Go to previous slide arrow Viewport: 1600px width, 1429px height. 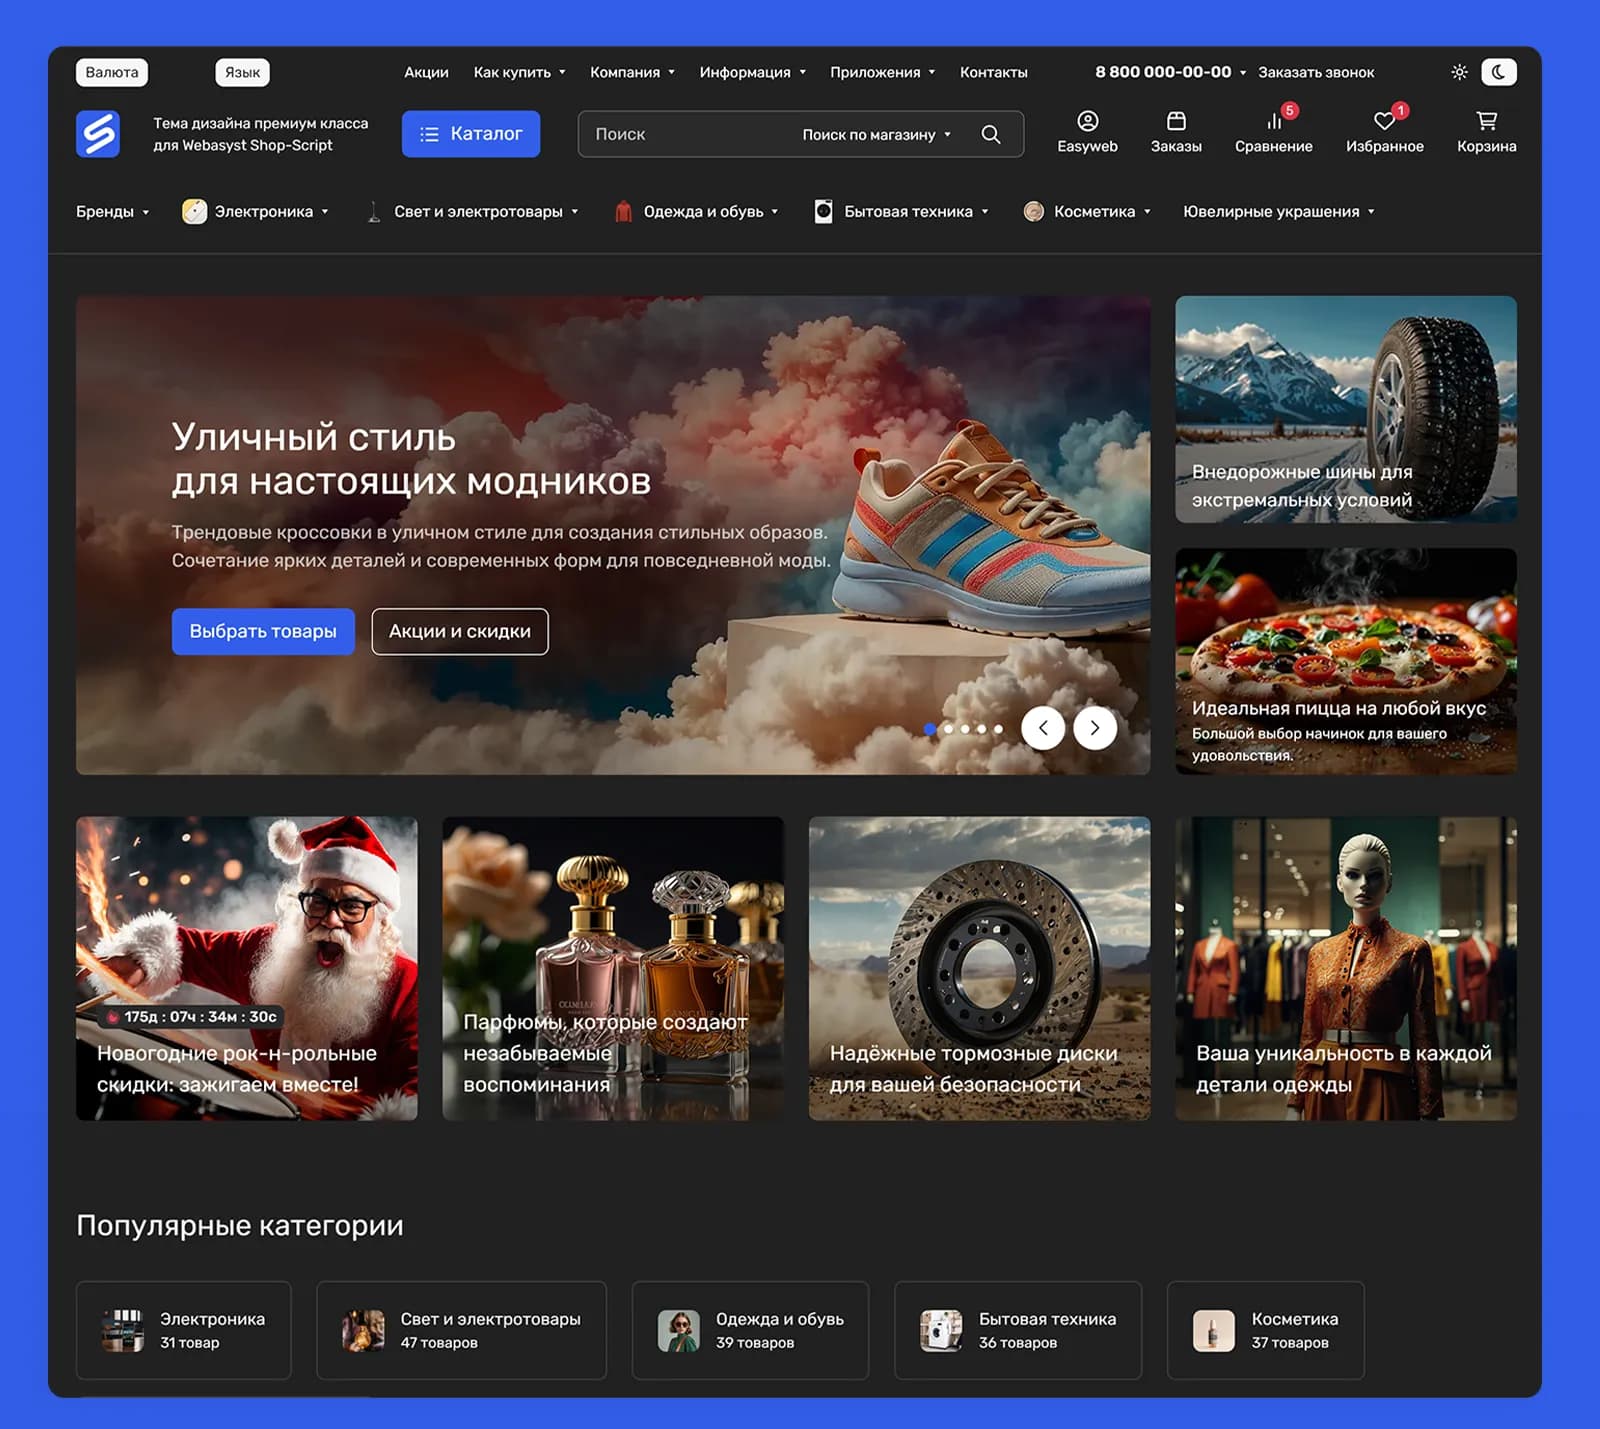pos(1043,728)
